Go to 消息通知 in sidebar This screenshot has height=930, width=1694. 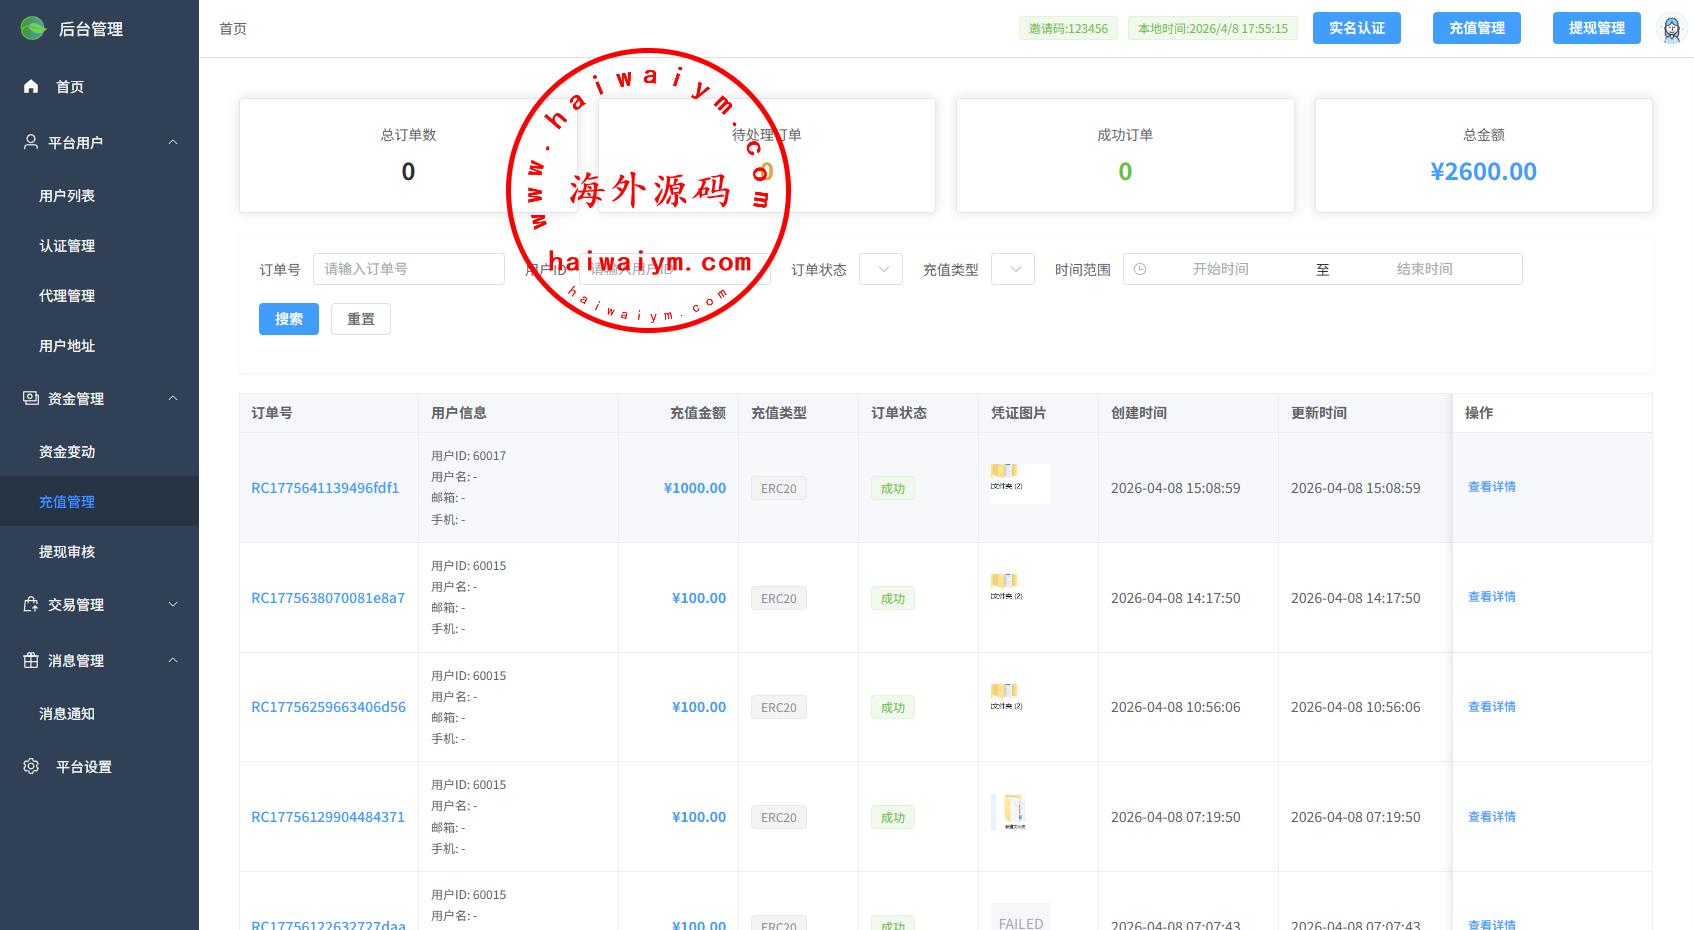[67, 714]
